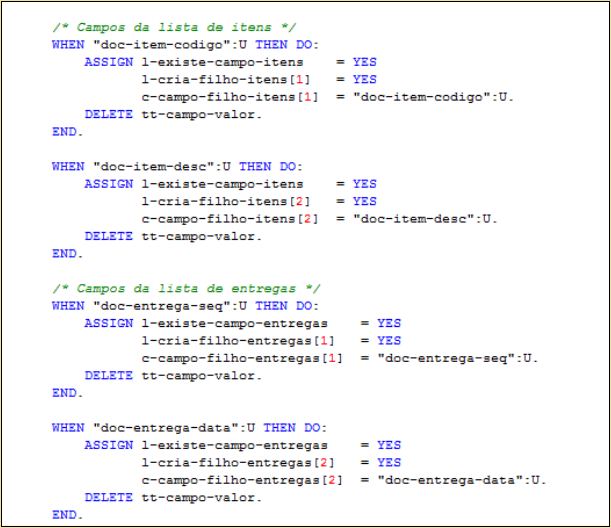Click the comment 'Campos da lista de entregas'

pyautogui.click(x=186, y=289)
